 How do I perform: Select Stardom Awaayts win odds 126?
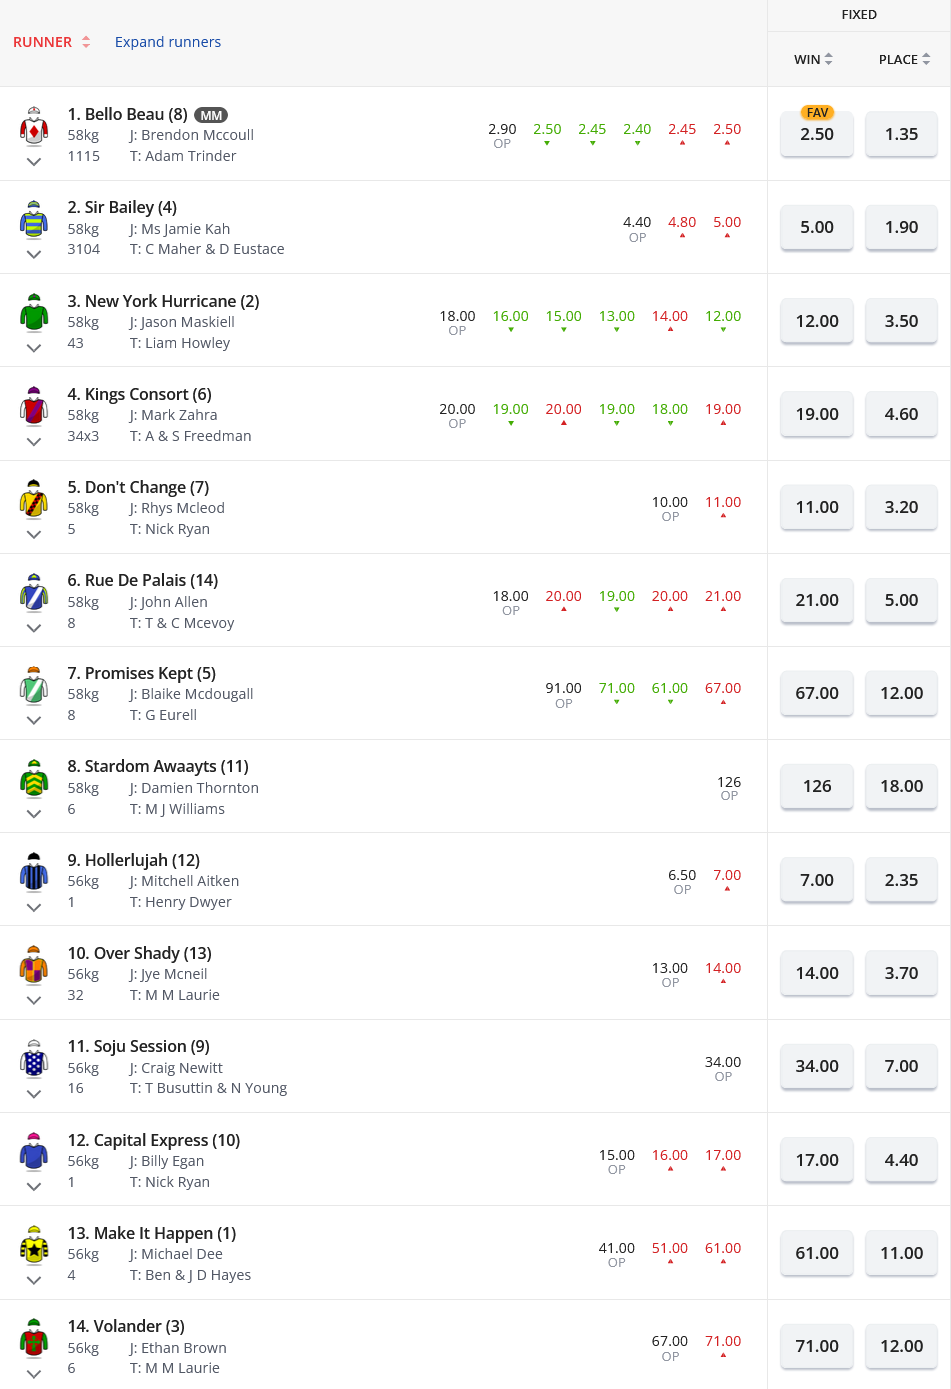pos(817,786)
